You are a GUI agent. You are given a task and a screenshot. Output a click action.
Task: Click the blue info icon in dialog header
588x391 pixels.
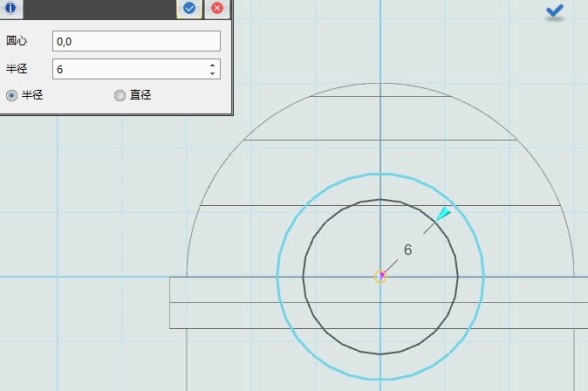tap(10, 7)
